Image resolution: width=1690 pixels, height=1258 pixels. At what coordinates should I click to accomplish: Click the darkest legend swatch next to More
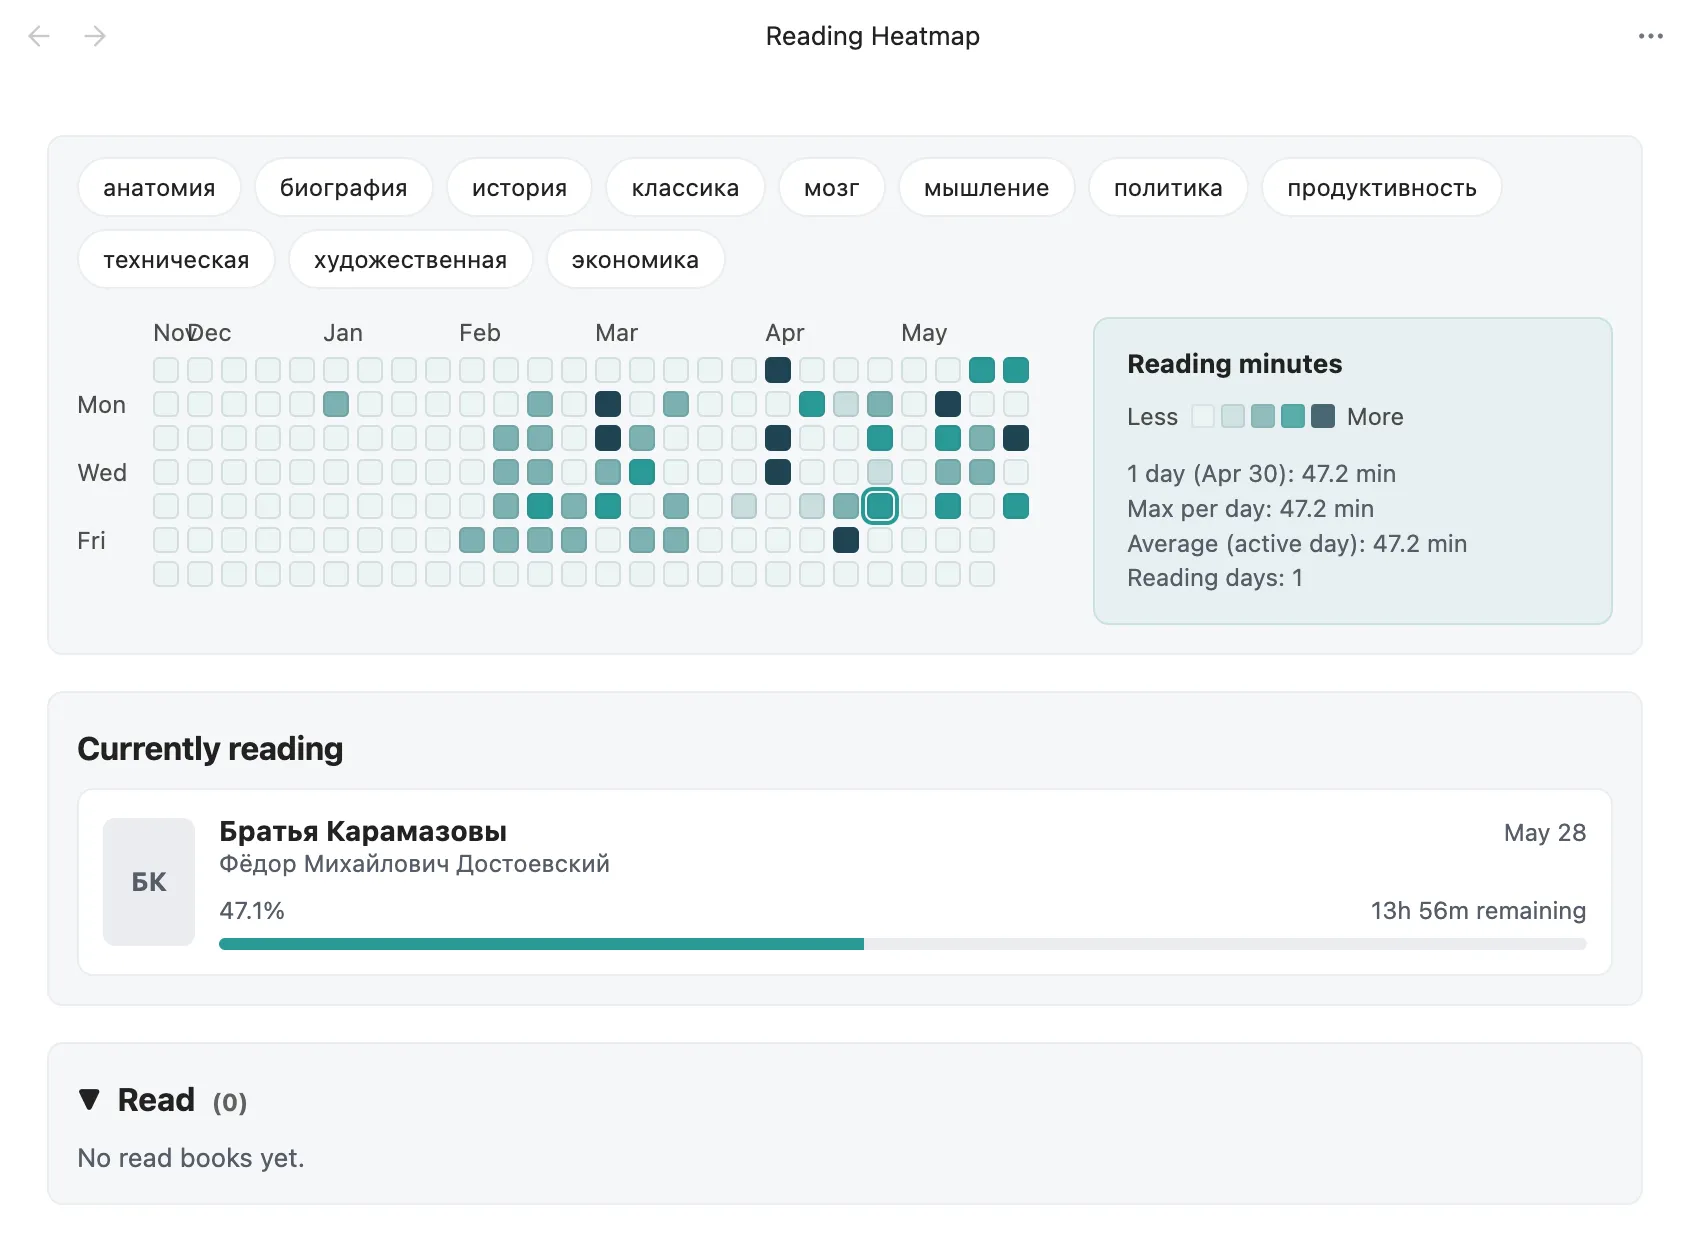(1323, 416)
